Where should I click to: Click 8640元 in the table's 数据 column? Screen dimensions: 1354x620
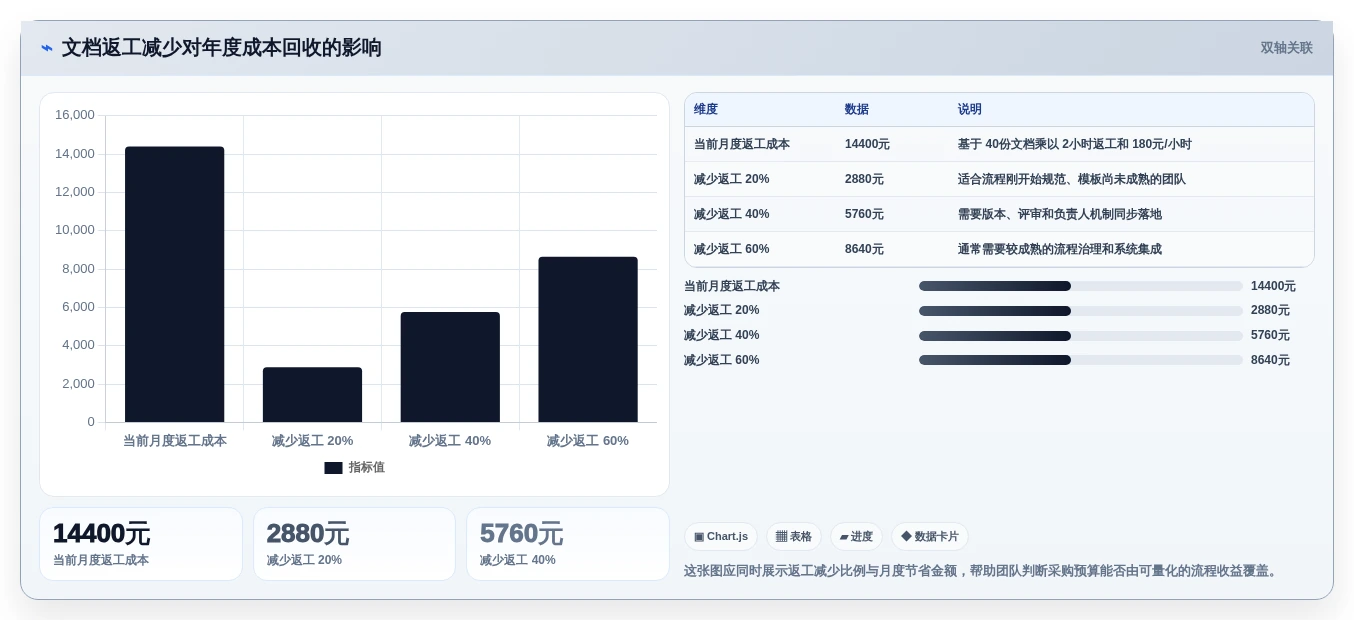[864, 249]
